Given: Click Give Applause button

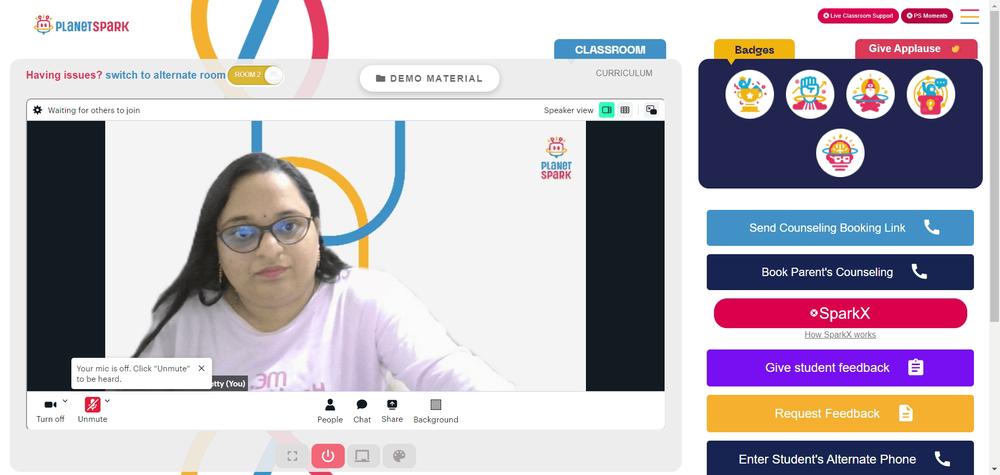Looking at the screenshot, I should pos(916,49).
